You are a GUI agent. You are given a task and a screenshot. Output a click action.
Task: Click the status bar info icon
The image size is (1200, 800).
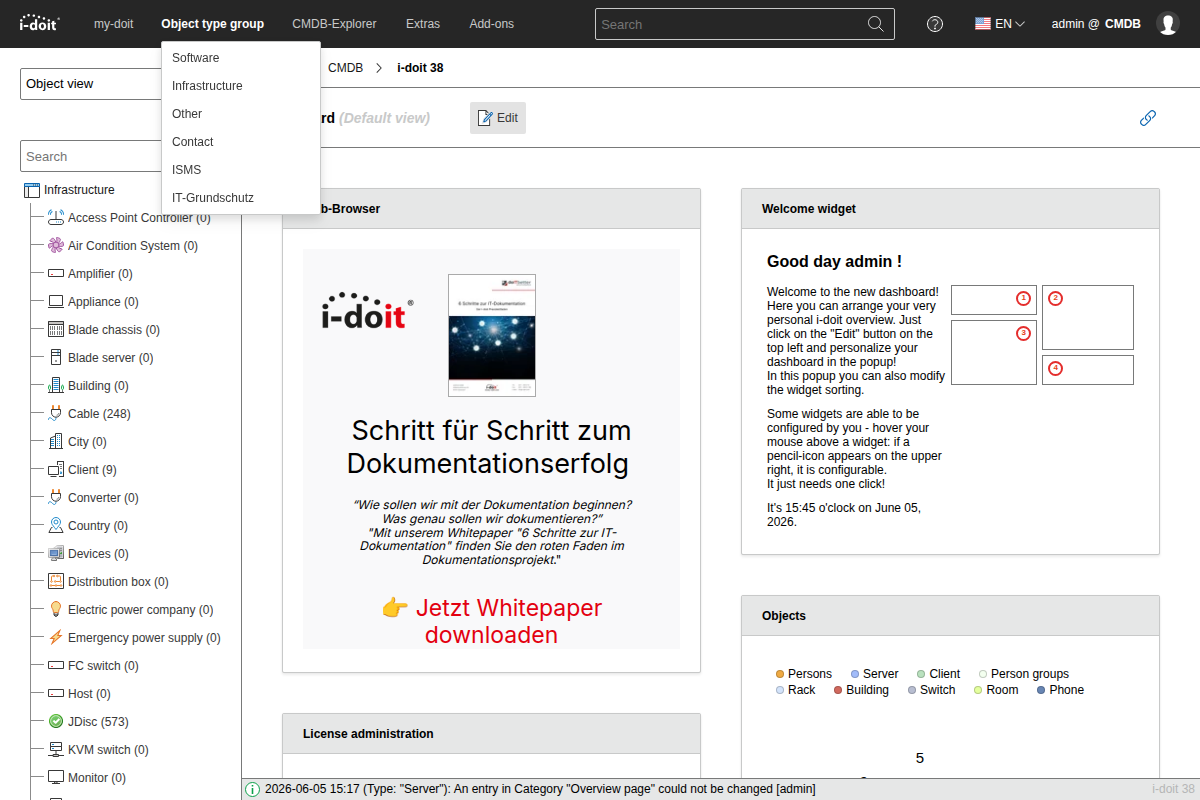(x=253, y=789)
